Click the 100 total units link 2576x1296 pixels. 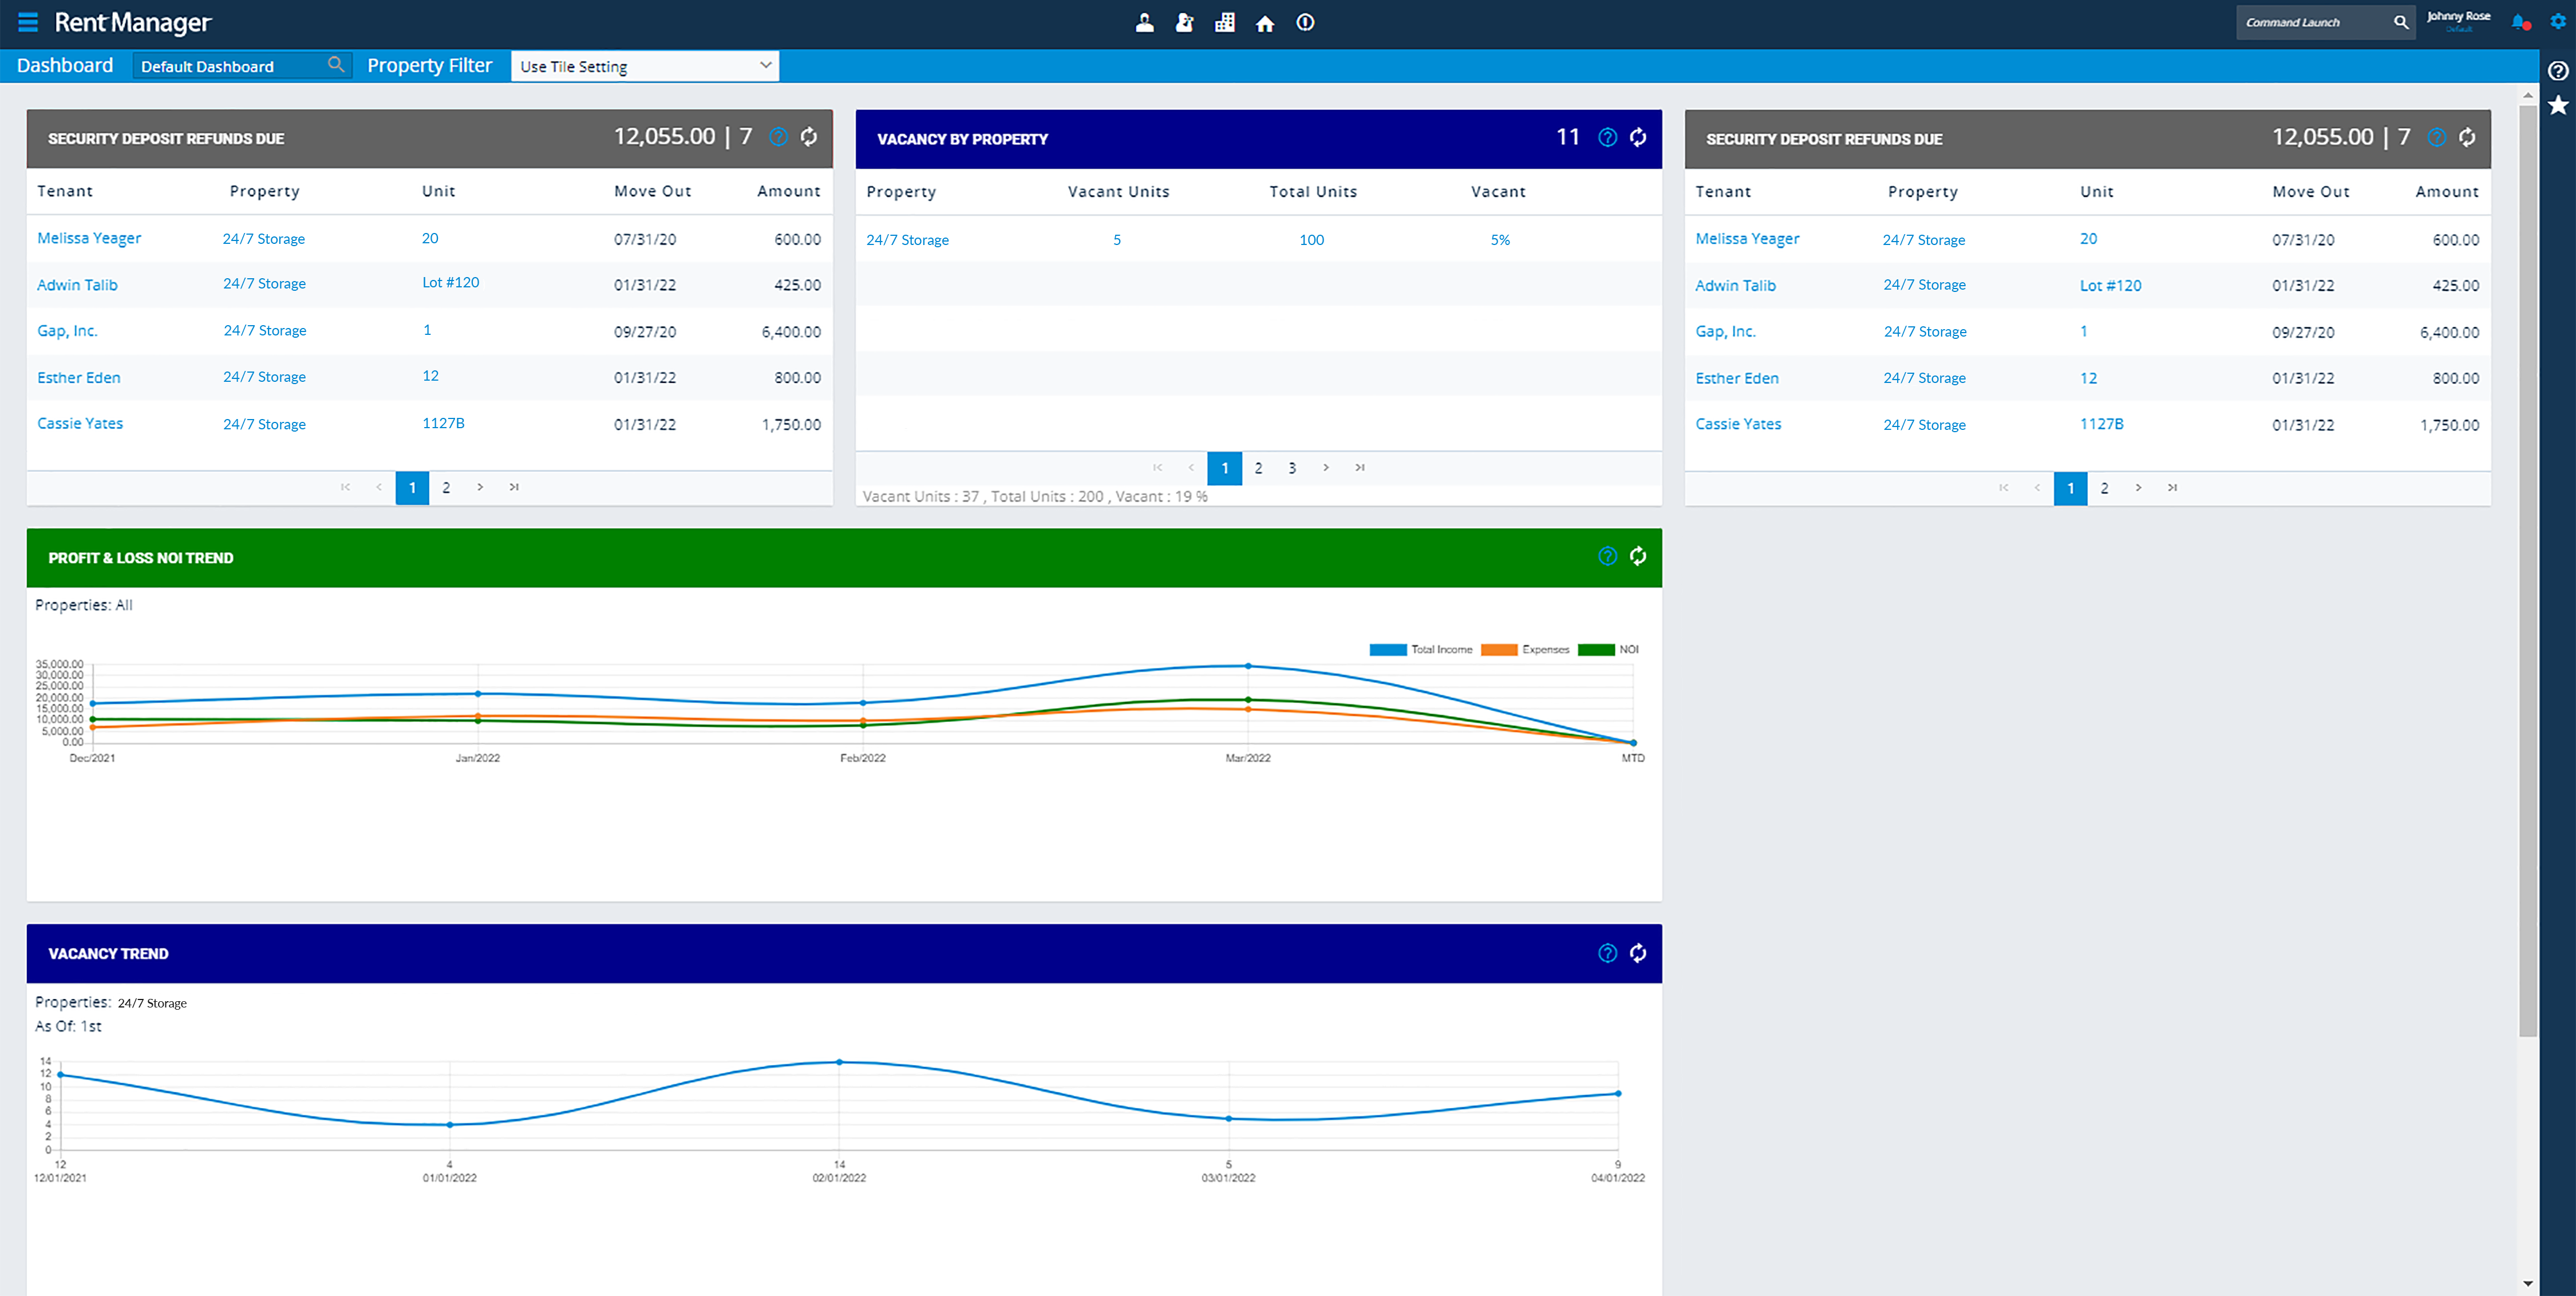point(1311,240)
